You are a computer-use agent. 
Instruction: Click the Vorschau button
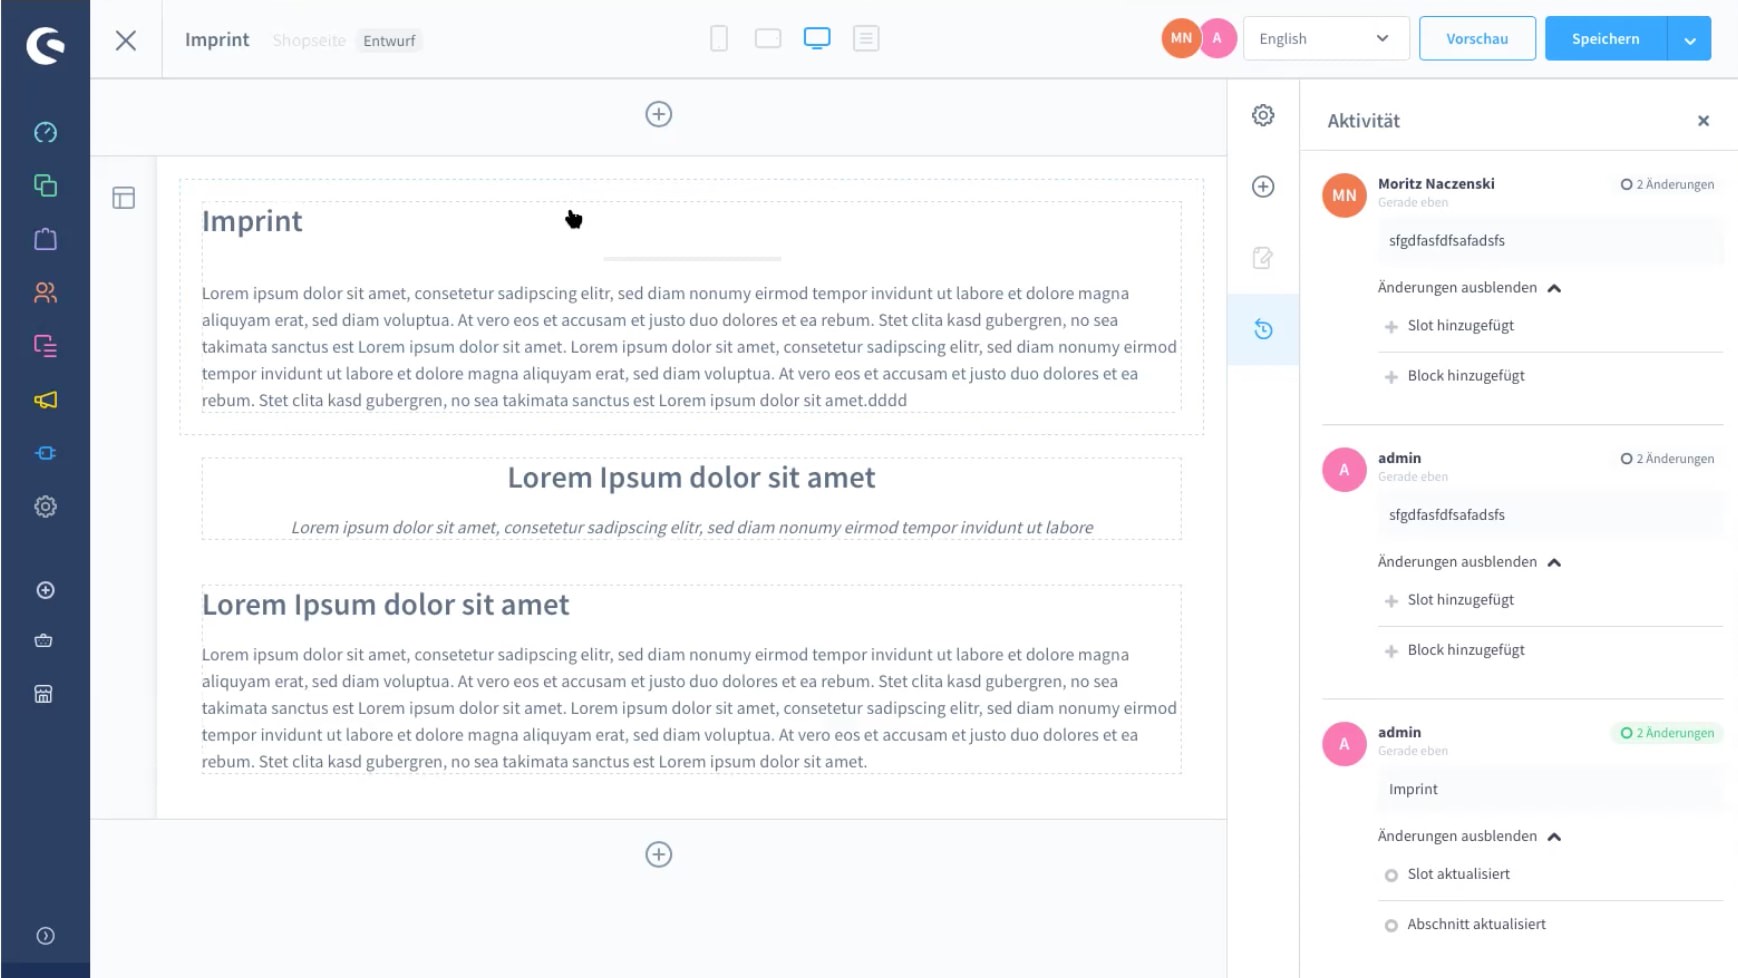[x=1477, y=39]
